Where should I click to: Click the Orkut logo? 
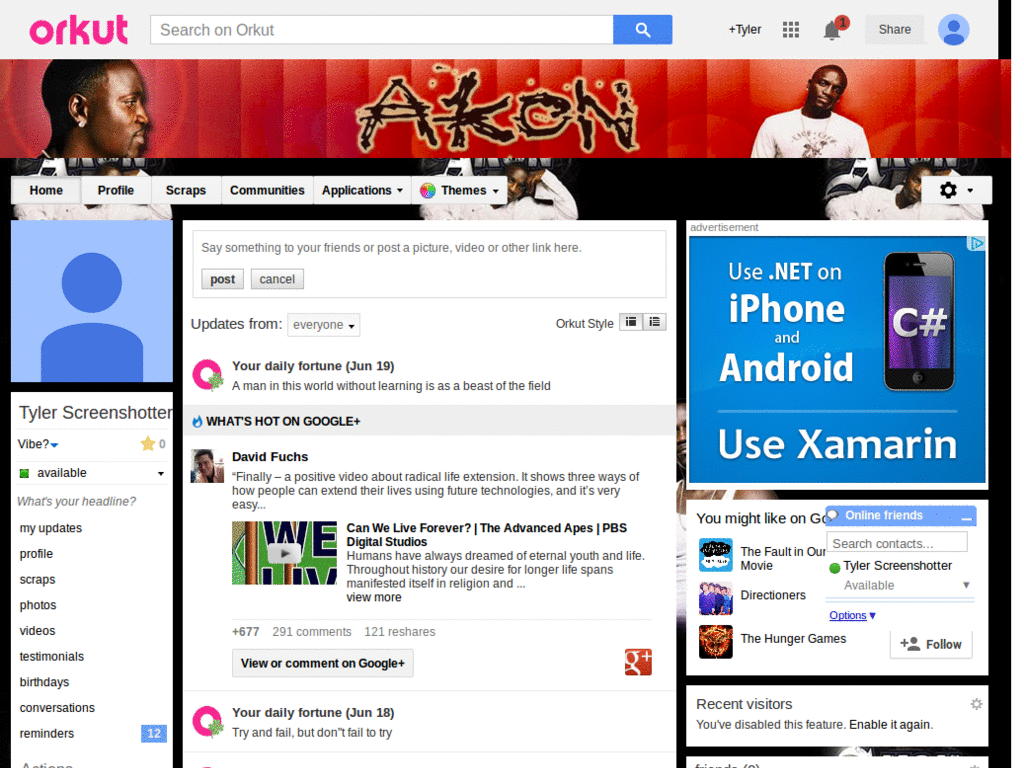click(x=78, y=30)
